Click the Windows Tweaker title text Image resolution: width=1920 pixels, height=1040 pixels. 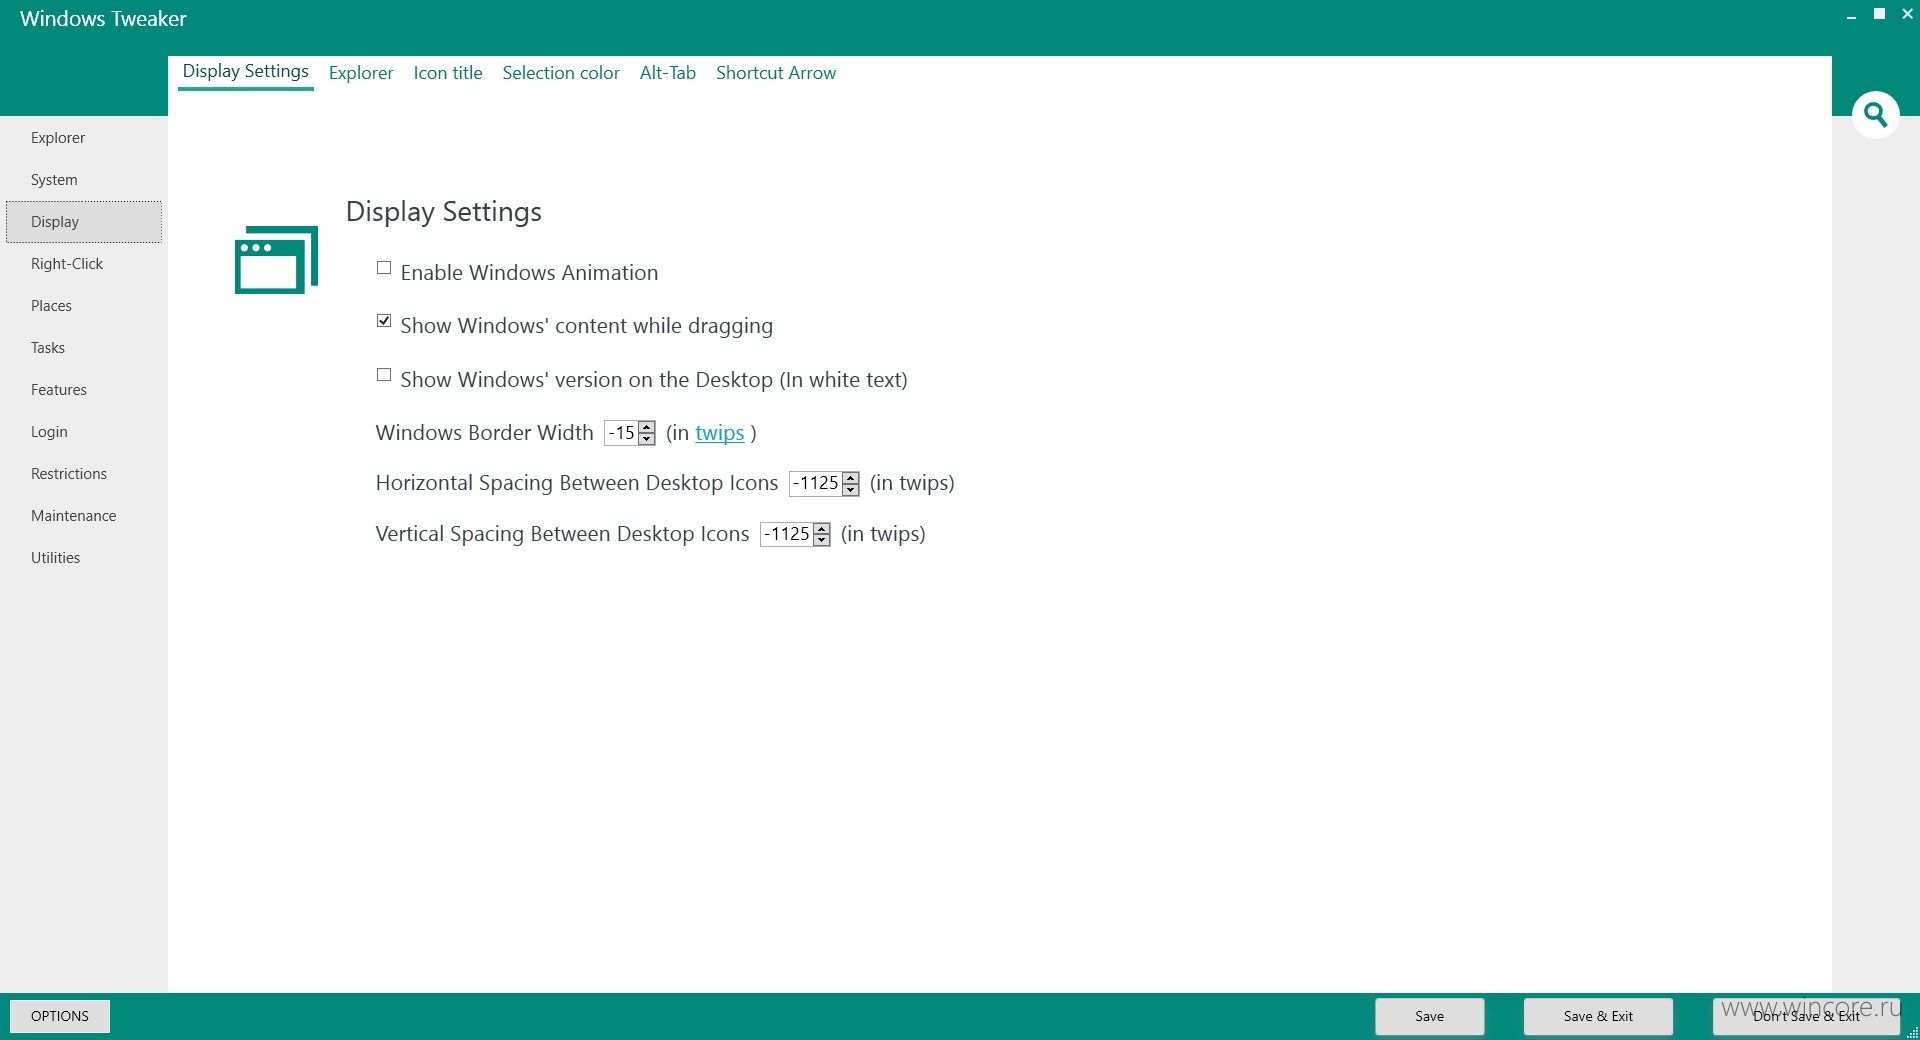click(x=103, y=19)
